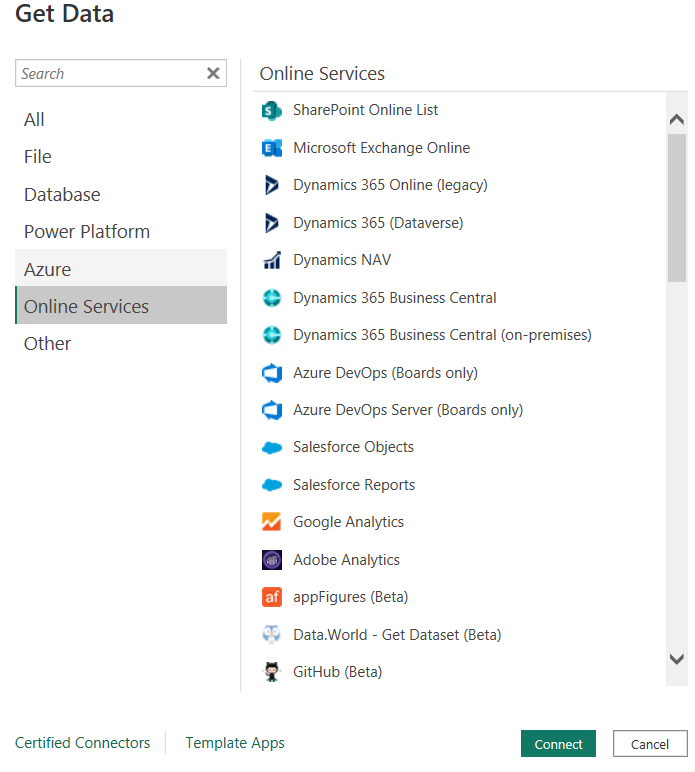
Task: Click the vertical scrollbar thumb
Action: pos(677,208)
